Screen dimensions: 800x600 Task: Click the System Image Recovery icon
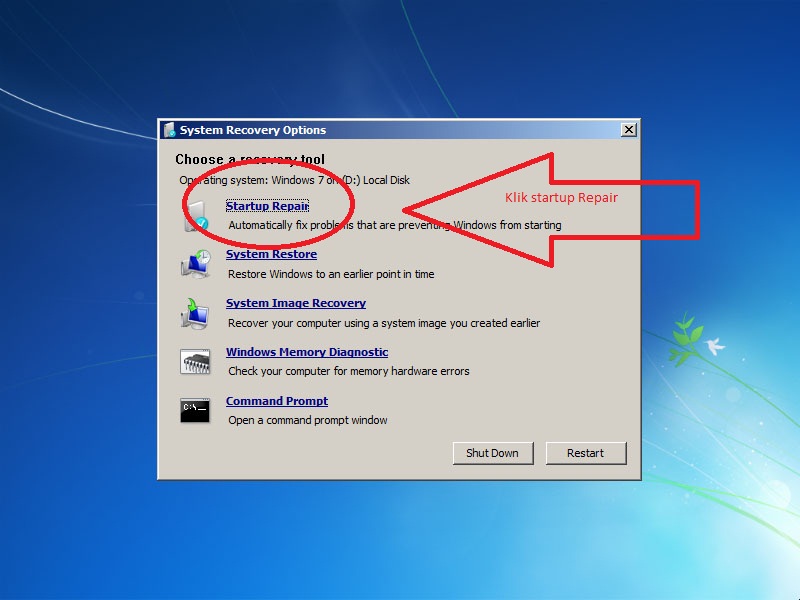tap(195, 313)
